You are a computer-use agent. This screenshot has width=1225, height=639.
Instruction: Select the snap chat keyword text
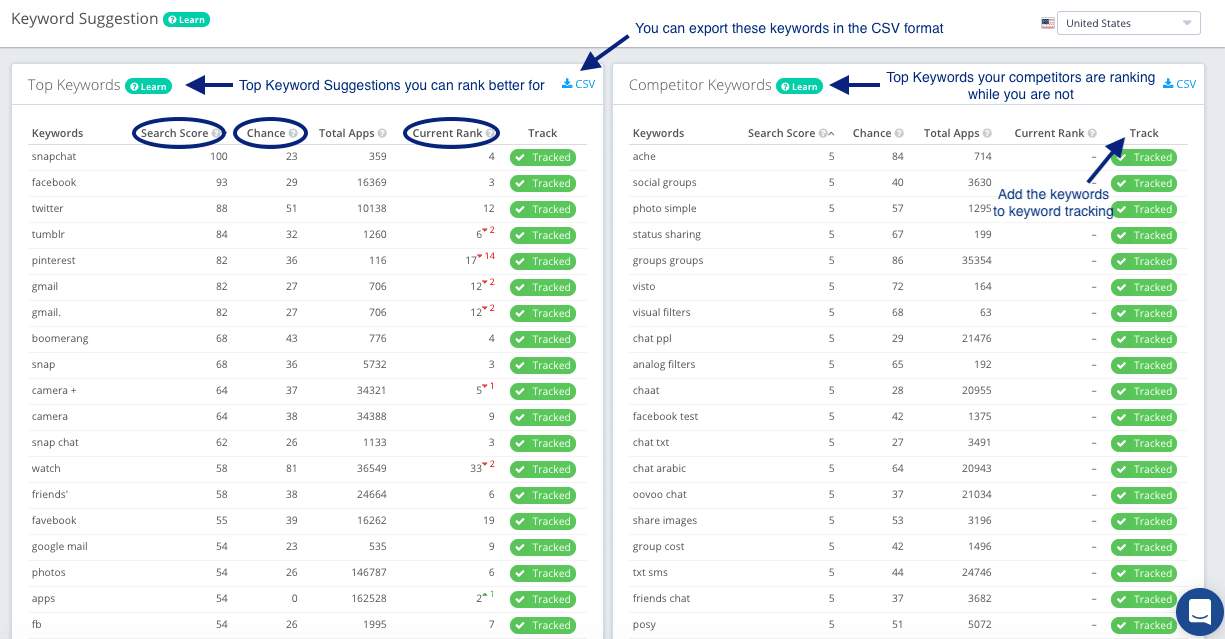[55, 443]
